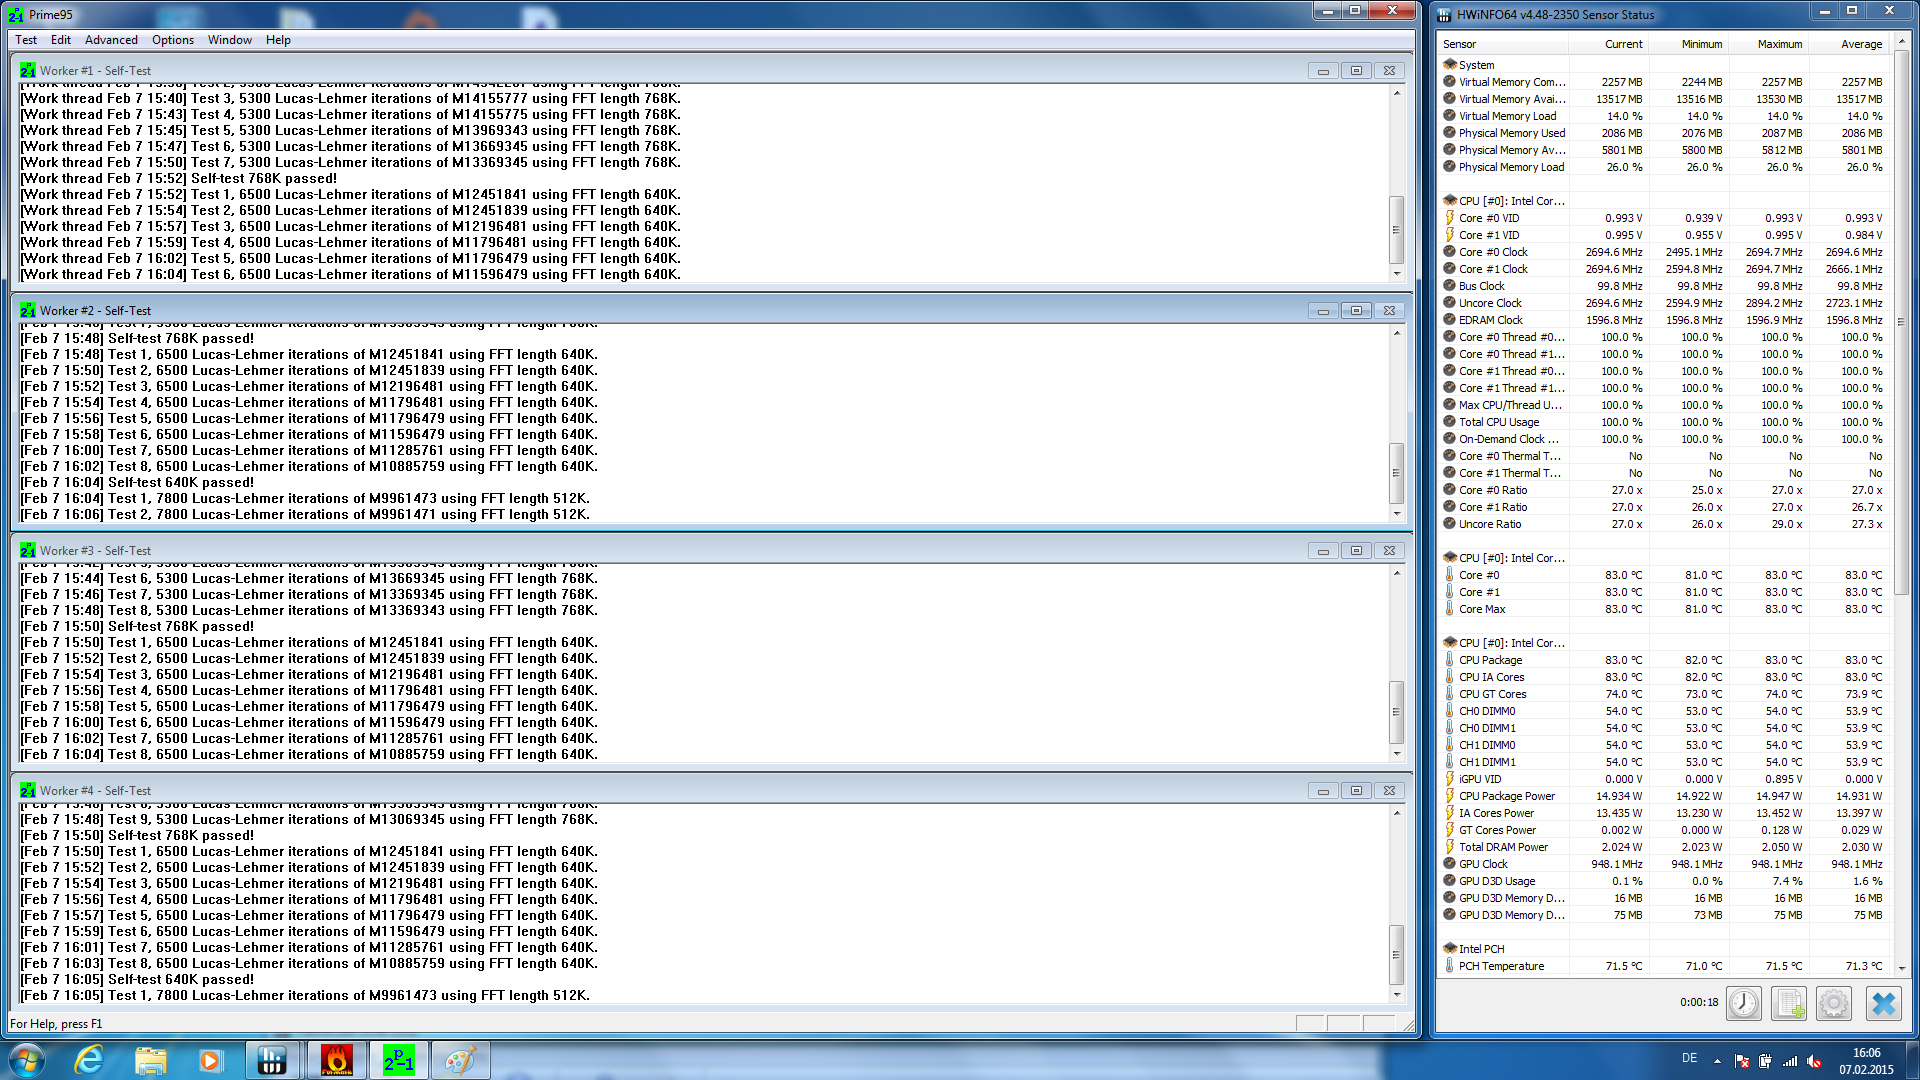Screen dimensions: 1920x1080
Task: Open HWiNFO sensor settings gear
Action: point(1834,1003)
